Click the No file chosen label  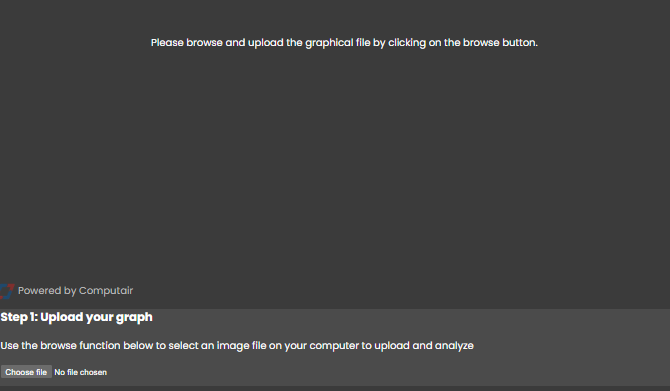(x=80, y=372)
